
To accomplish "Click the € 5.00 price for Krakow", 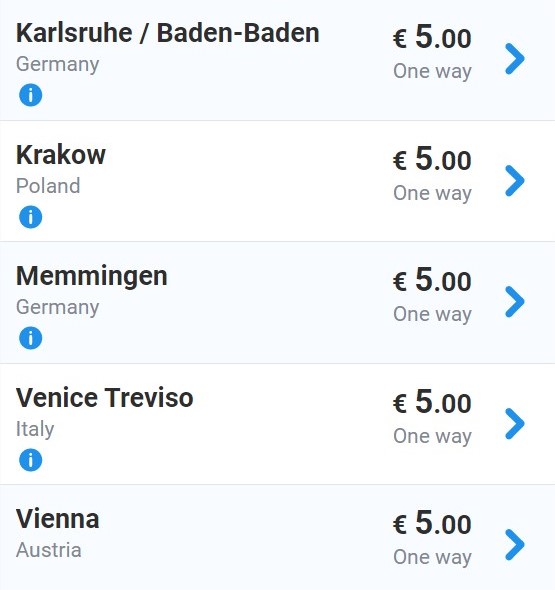I will pyautogui.click(x=432, y=159).
